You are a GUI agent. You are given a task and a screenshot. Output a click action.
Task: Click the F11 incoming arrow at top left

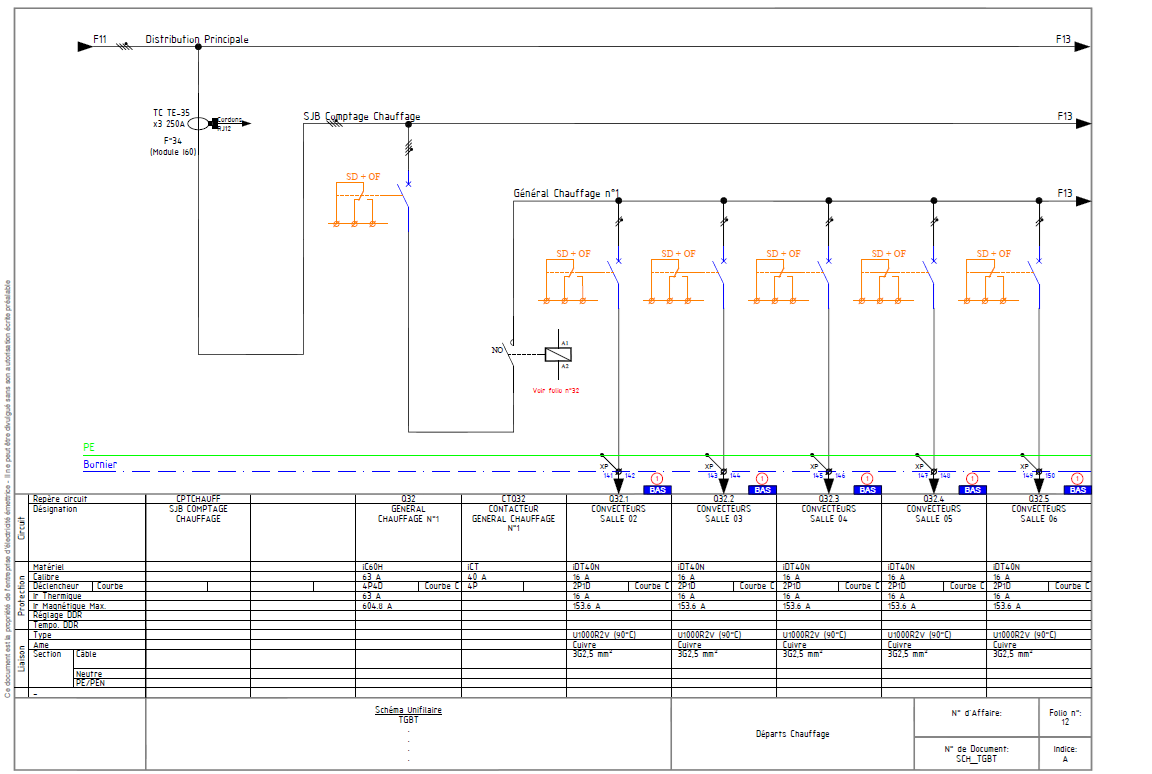point(86,45)
